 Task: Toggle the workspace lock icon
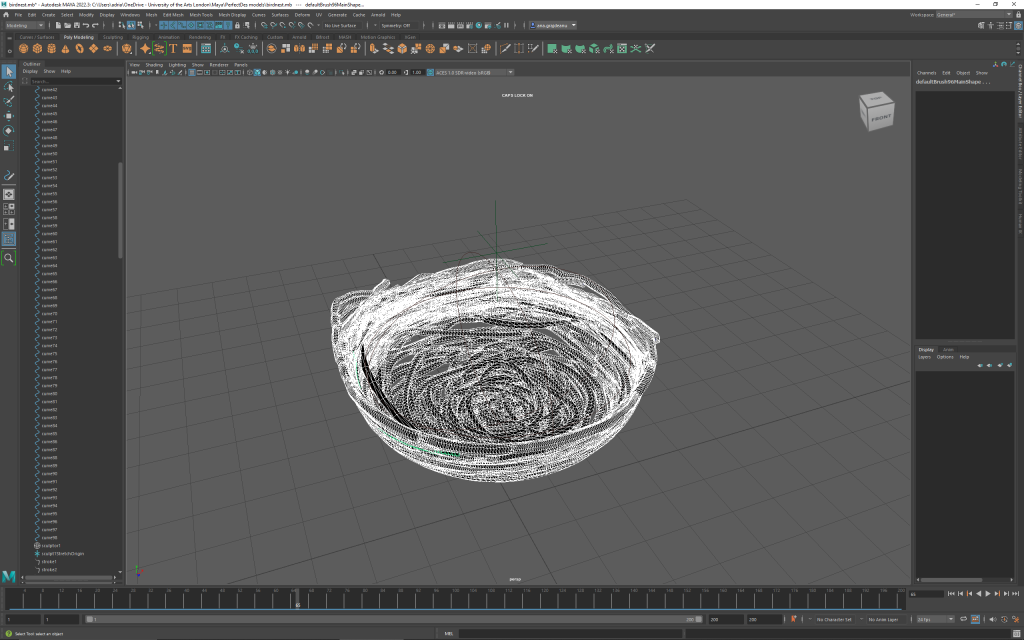click(1017, 14)
